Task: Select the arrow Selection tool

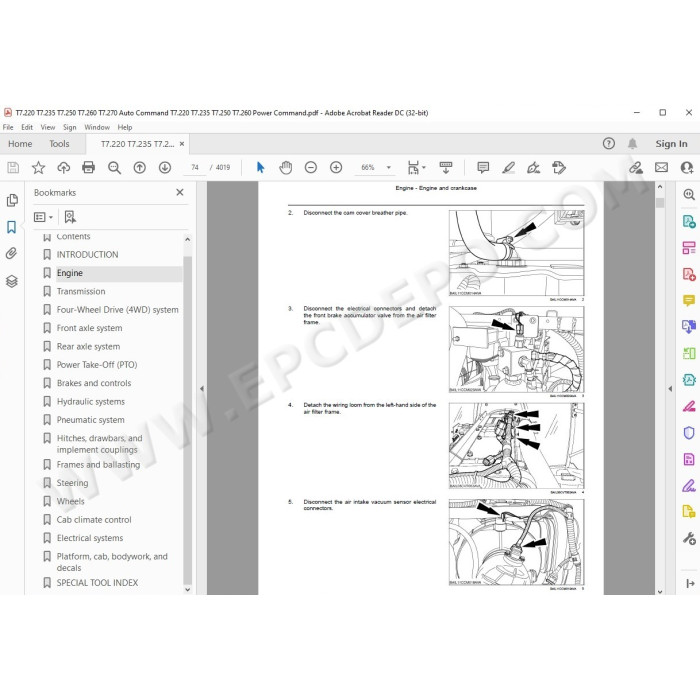Action: pyautogui.click(x=260, y=167)
